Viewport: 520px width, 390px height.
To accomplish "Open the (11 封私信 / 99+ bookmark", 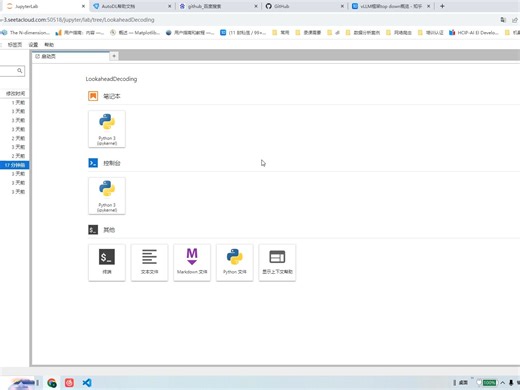I will click(x=243, y=33).
